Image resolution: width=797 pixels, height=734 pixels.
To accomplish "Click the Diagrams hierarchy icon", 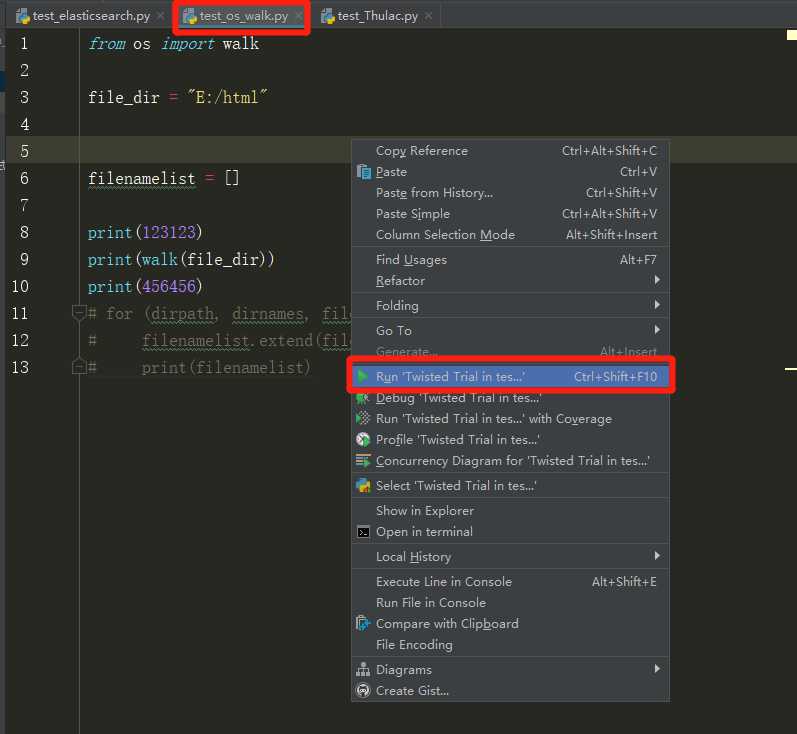I will pos(363,669).
